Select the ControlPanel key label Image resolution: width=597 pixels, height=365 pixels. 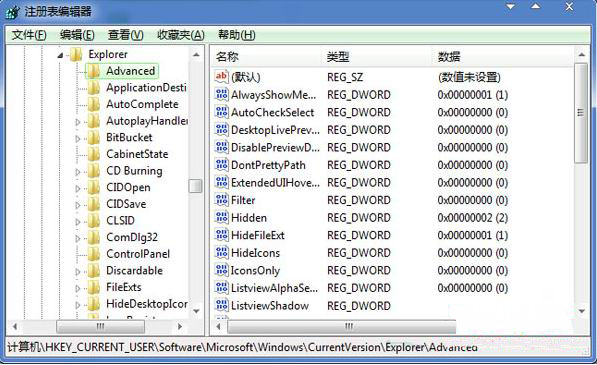138,254
